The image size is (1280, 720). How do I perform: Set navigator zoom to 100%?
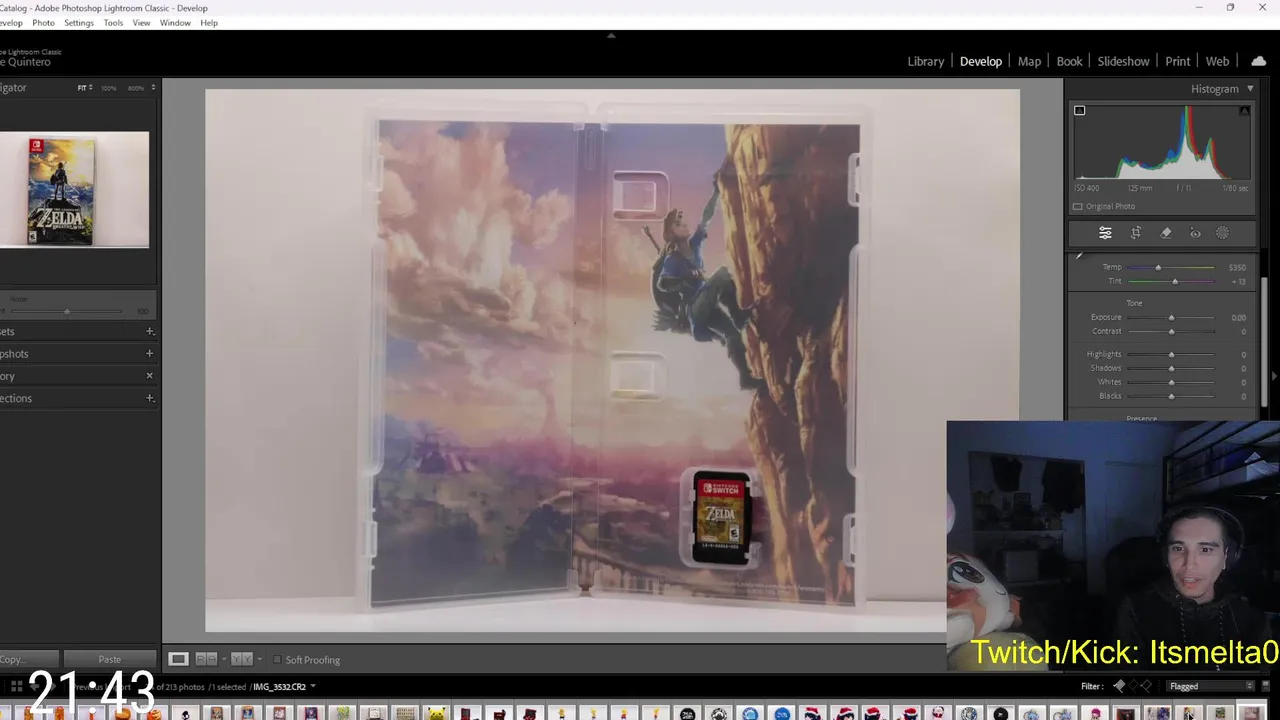108,88
